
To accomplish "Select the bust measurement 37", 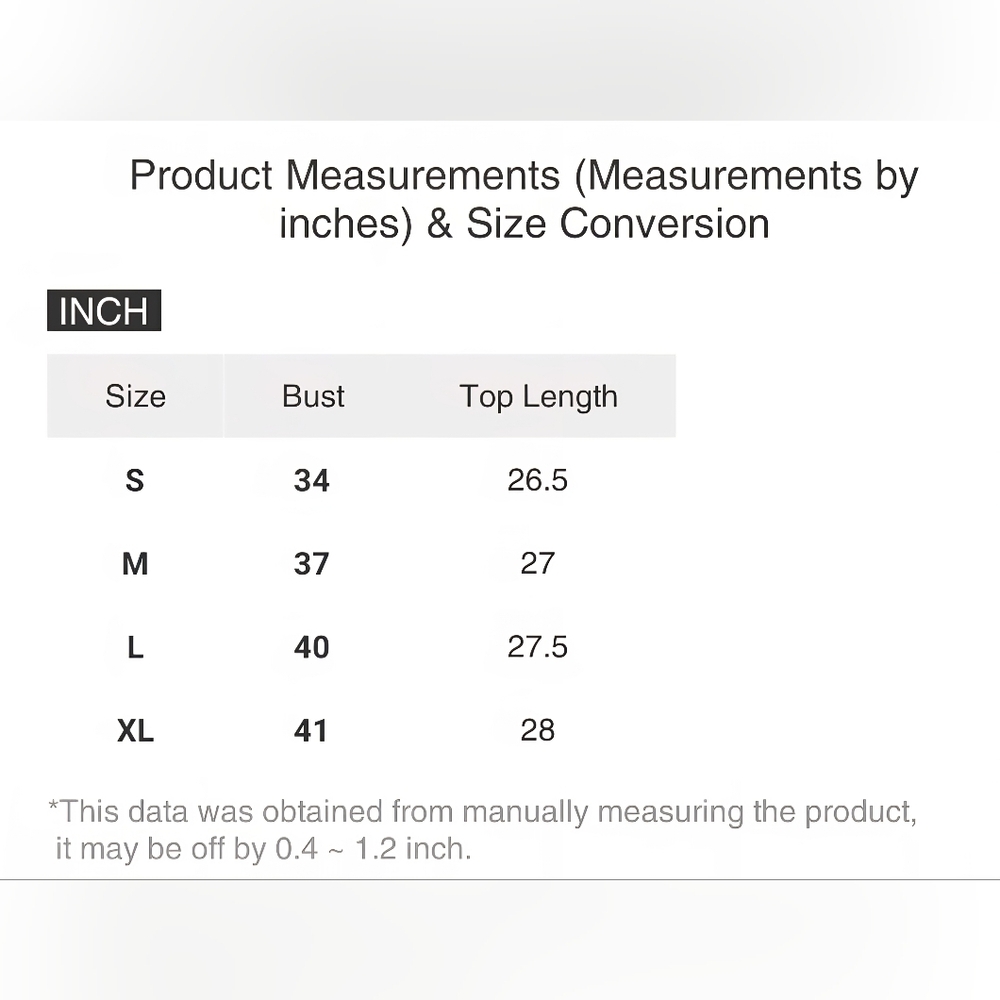I will (x=311, y=564).
